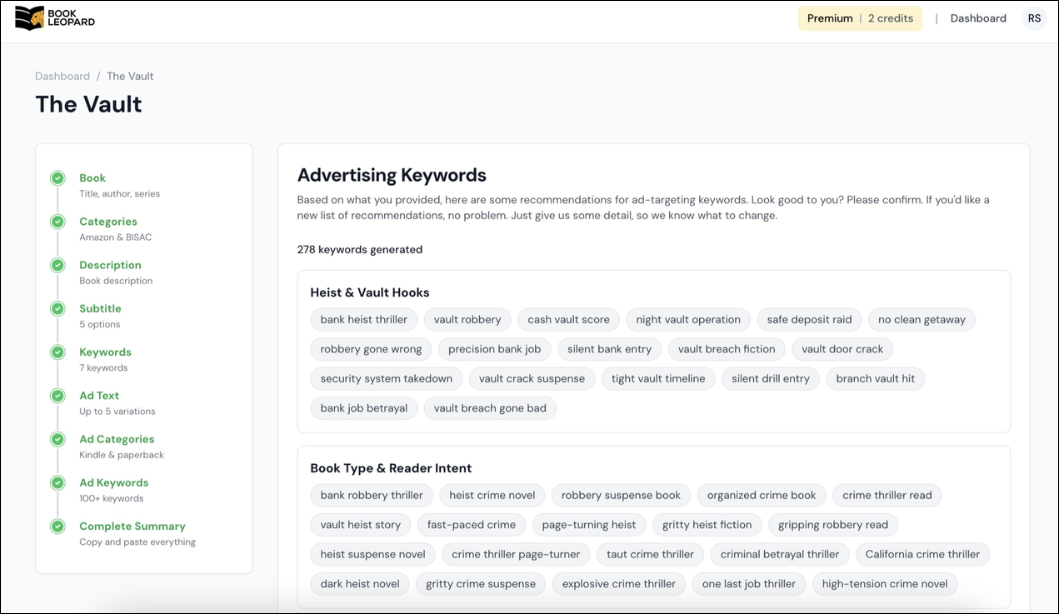
Task: Click the Dashboard breadcrumb link
Action: (x=62, y=76)
